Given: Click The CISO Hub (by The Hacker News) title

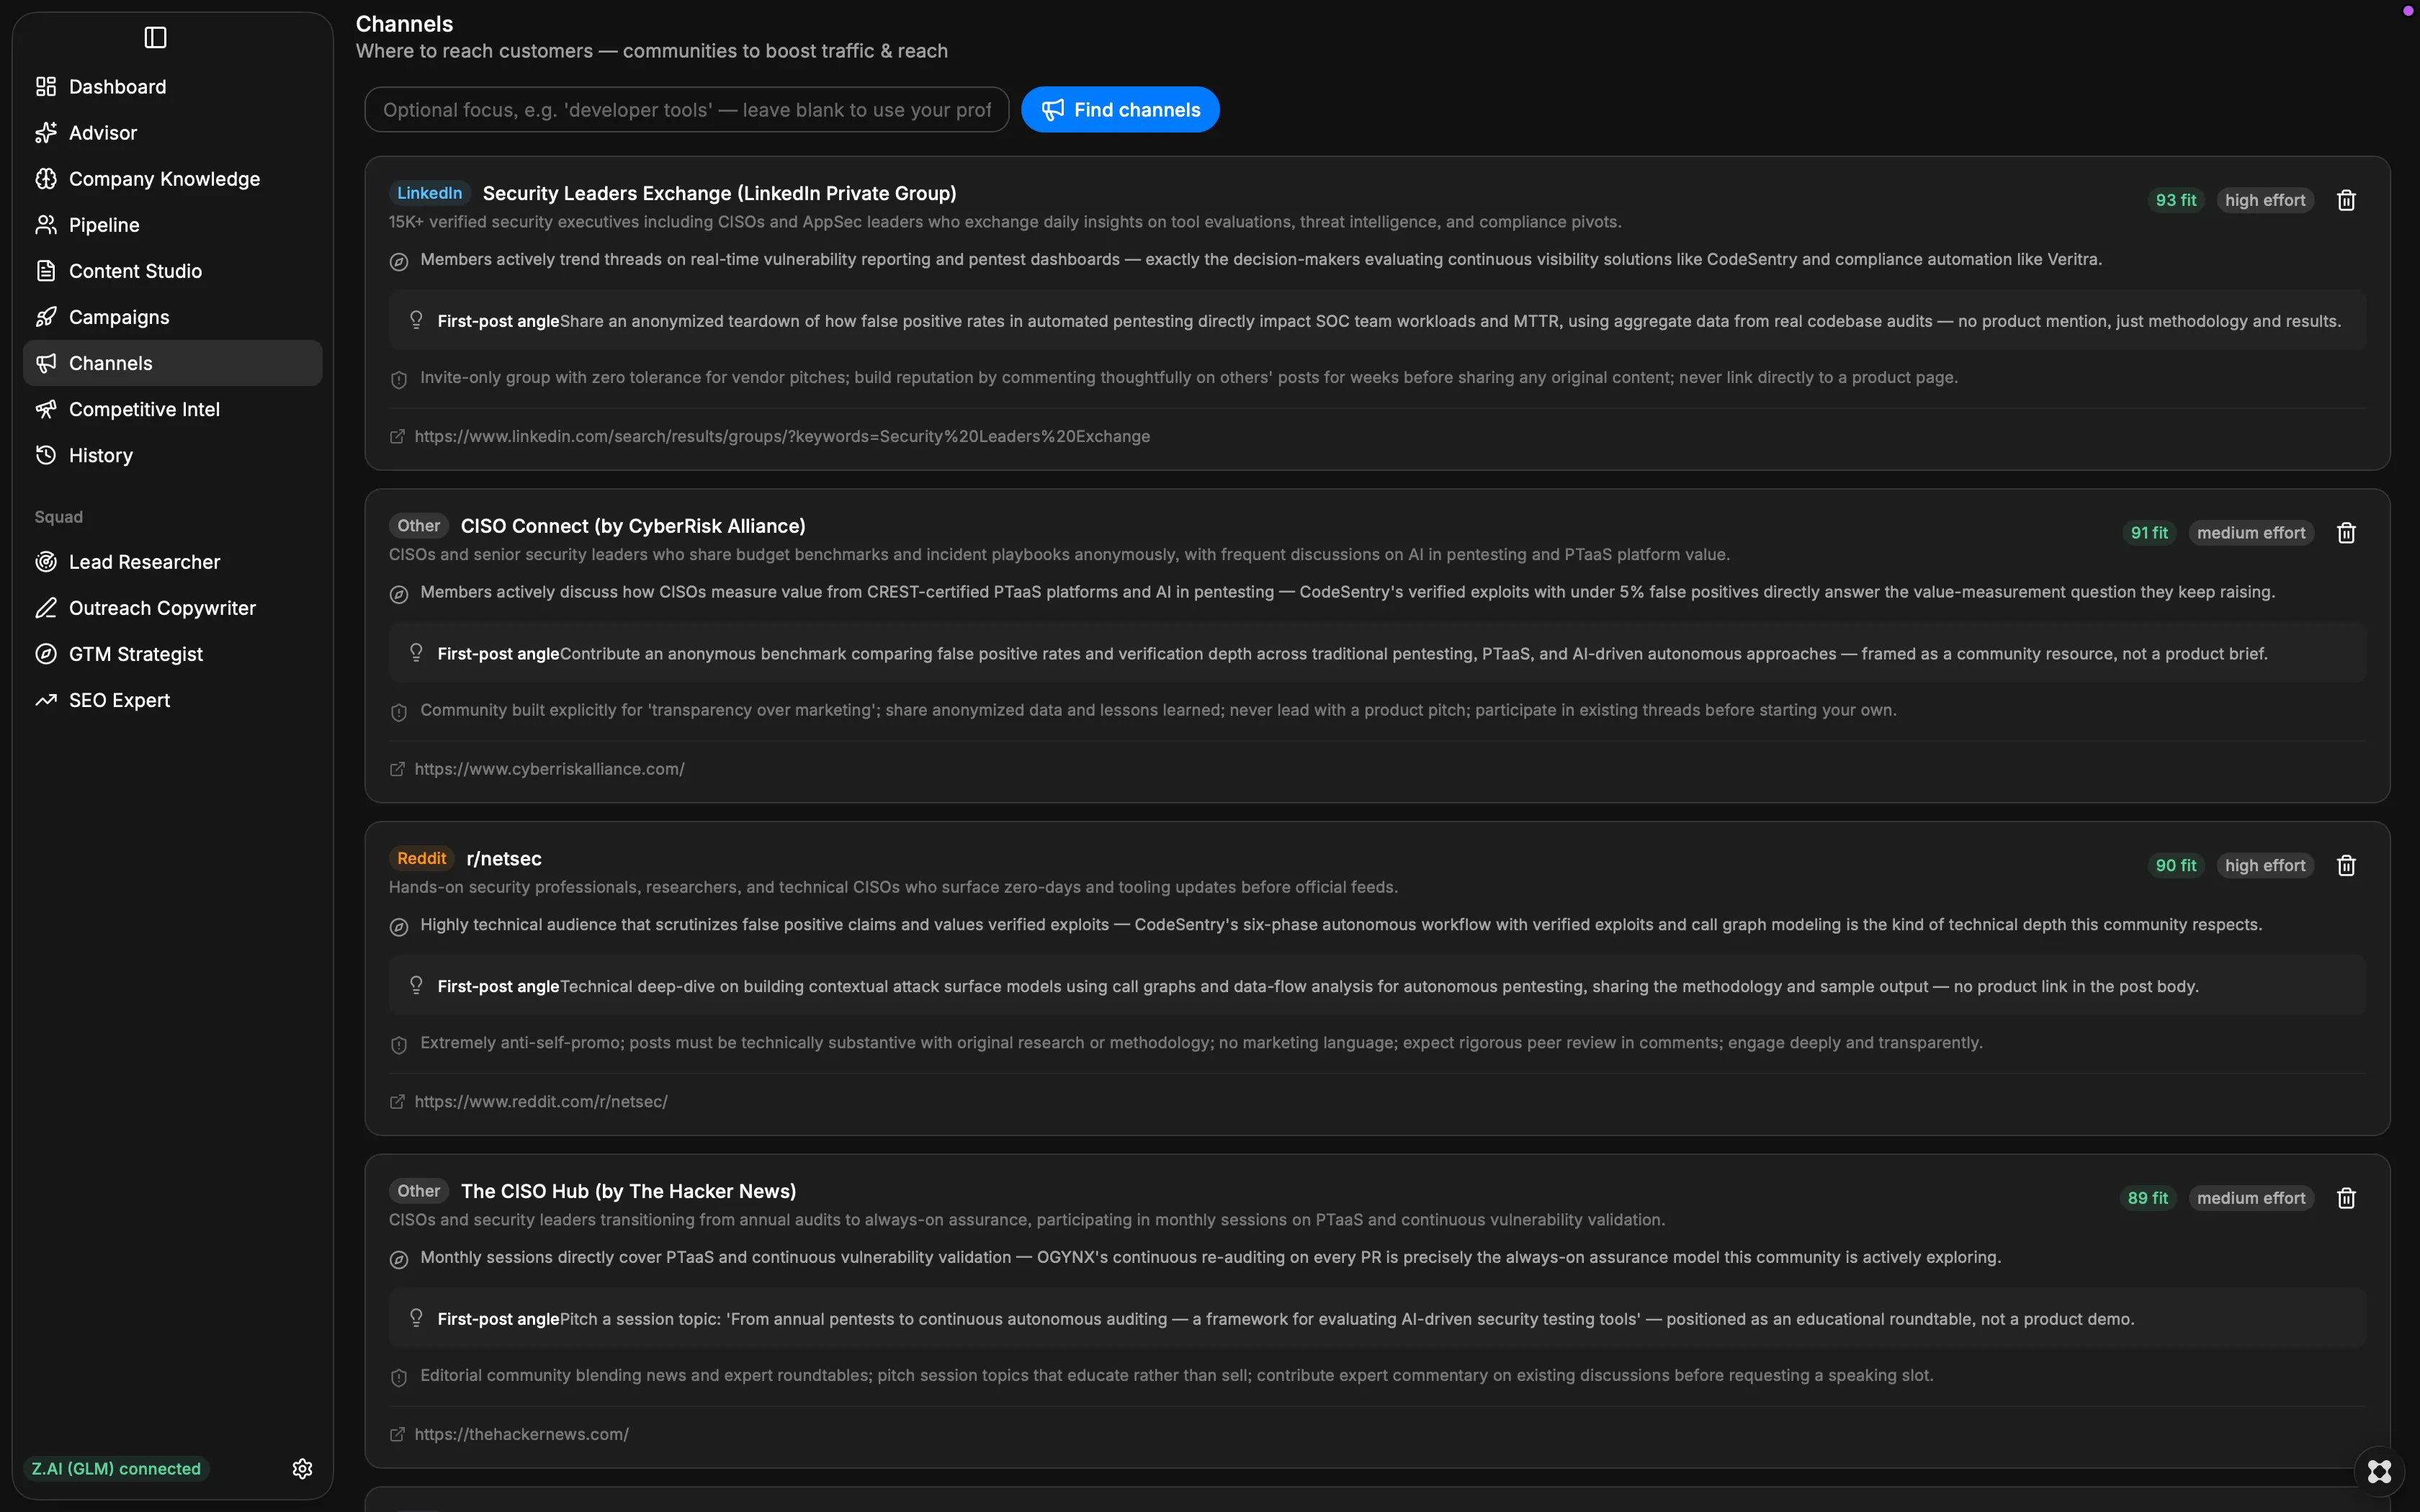Looking at the screenshot, I should pyautogui.click(x=628, y=1191).
